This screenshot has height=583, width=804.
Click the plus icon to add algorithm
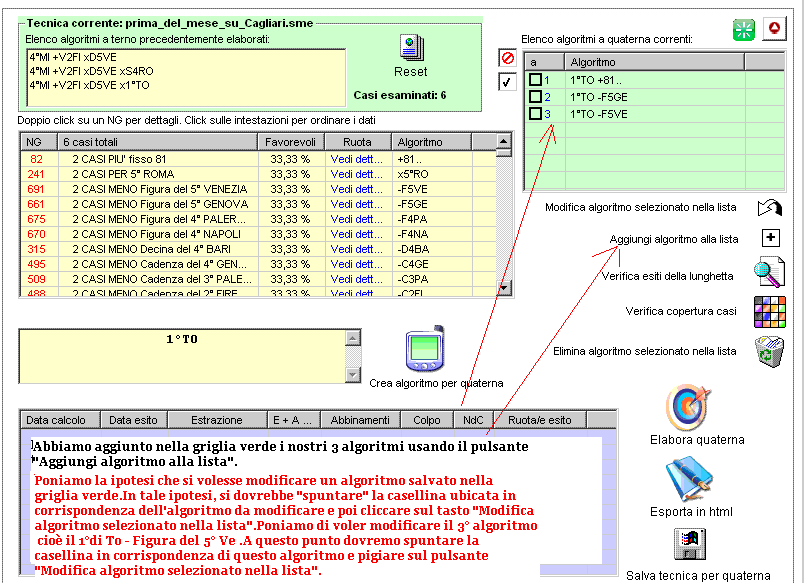[x=771, y=238]
